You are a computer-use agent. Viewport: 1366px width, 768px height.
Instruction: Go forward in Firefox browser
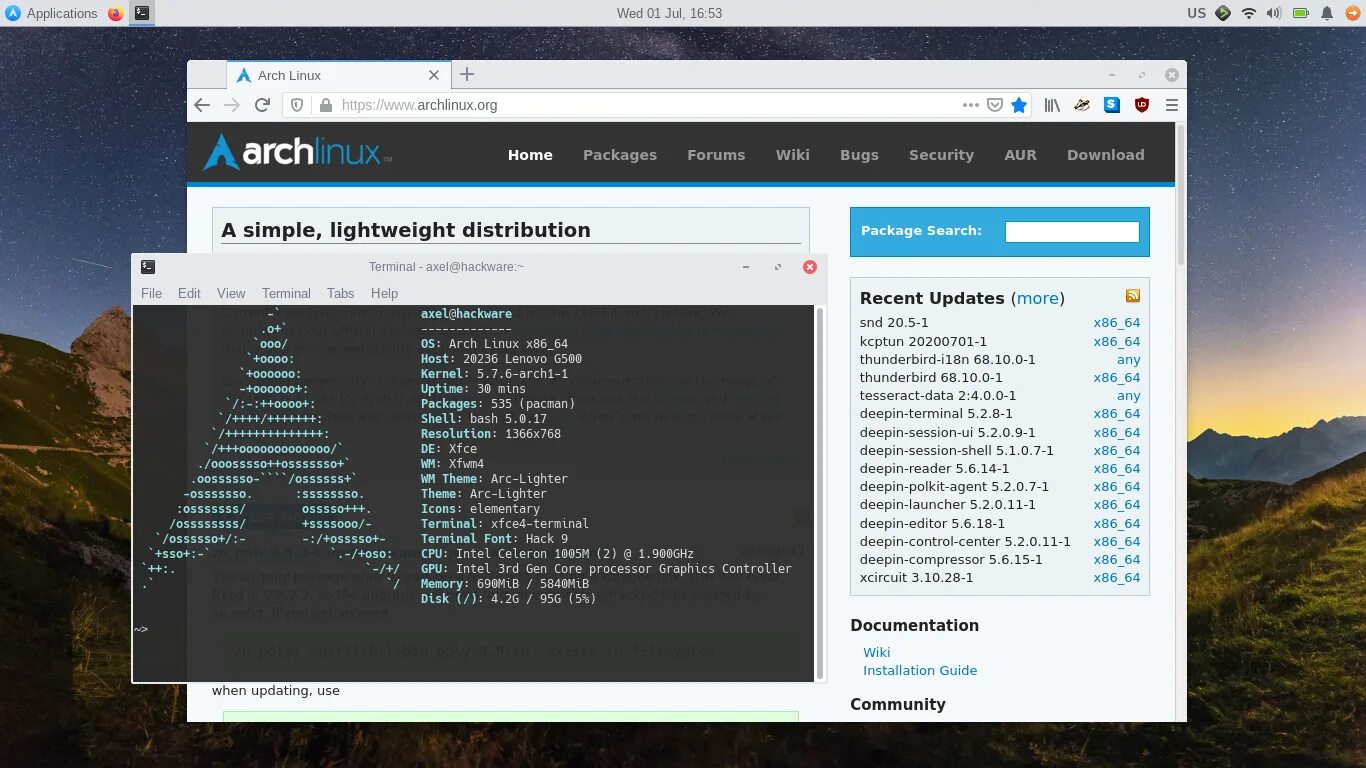tap(232, 105)
